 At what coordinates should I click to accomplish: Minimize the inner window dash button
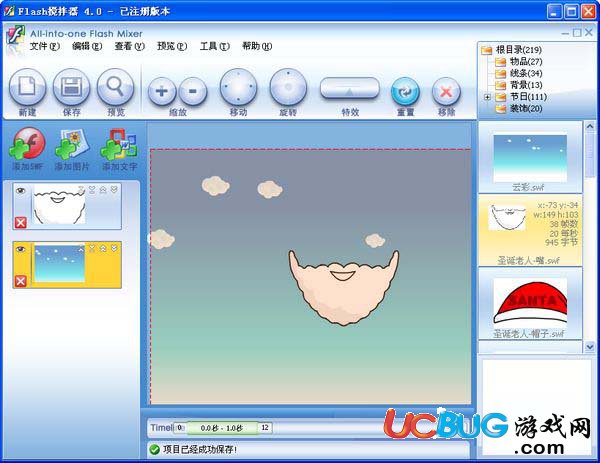pos(565,33)
